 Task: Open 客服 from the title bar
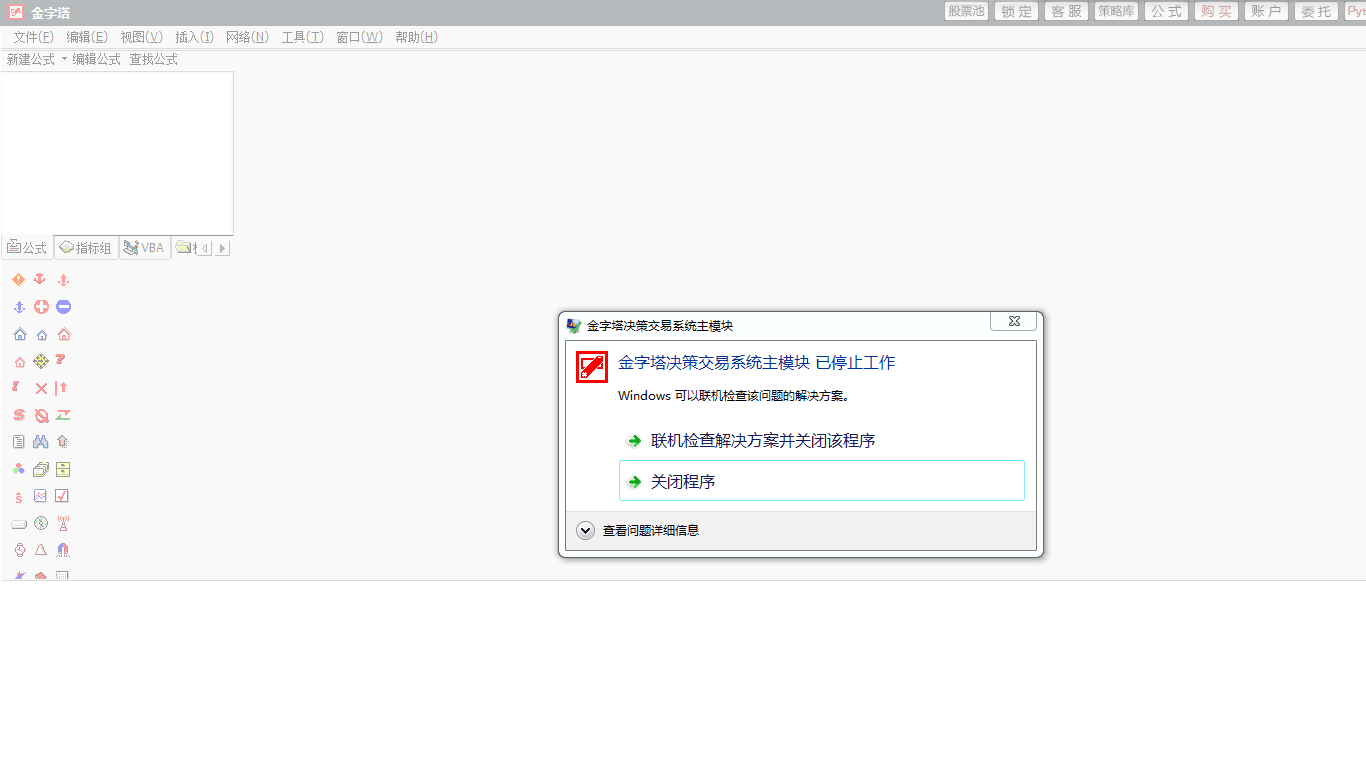[1066, 11]
